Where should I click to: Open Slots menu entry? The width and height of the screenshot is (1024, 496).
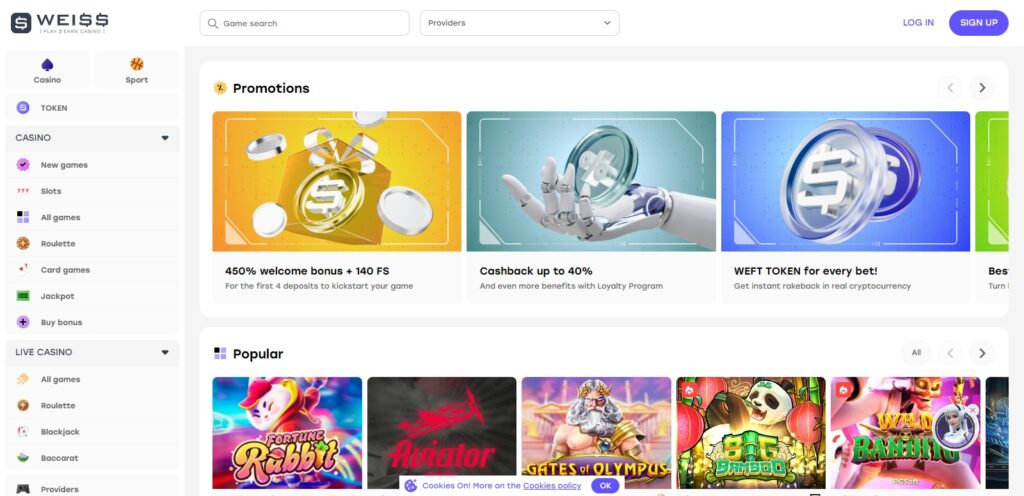[x=92, y=191]
